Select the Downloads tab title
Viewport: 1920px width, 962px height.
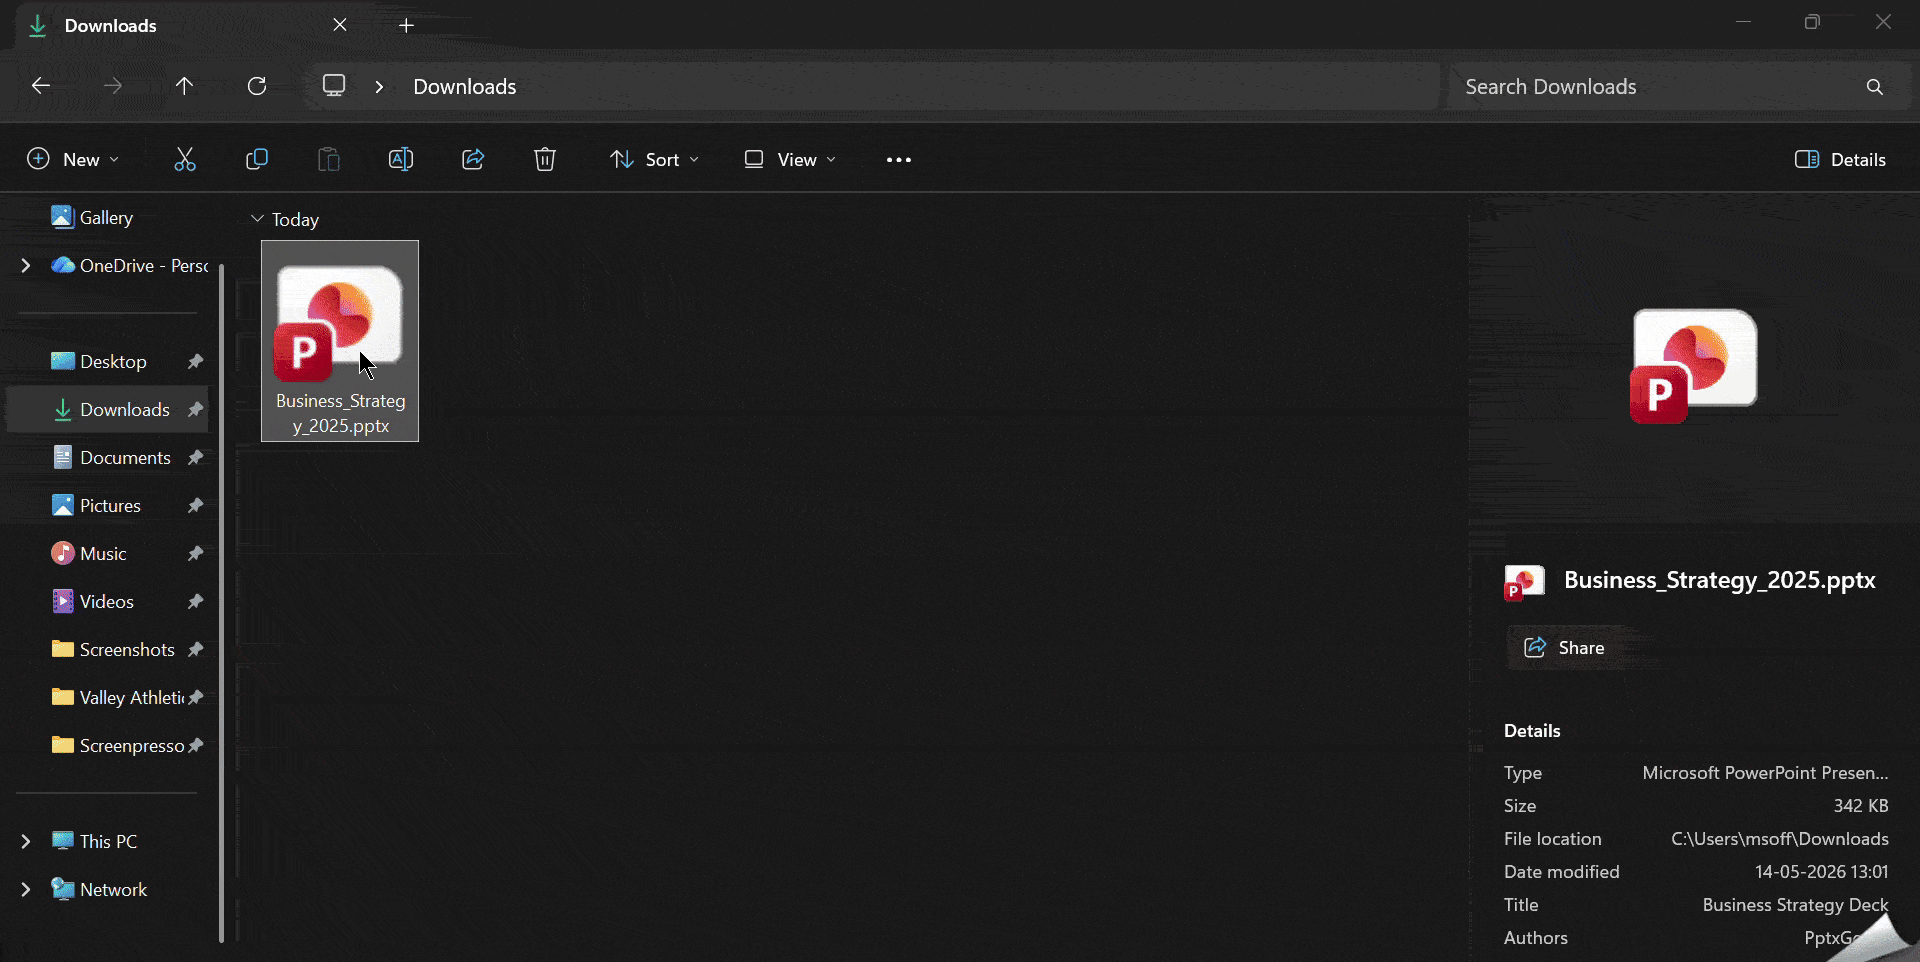pos(110,26)
